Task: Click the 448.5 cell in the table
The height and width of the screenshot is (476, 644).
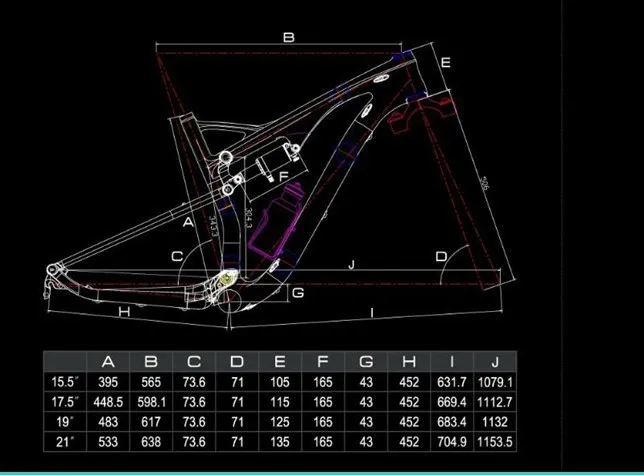Action: (108, 402)
